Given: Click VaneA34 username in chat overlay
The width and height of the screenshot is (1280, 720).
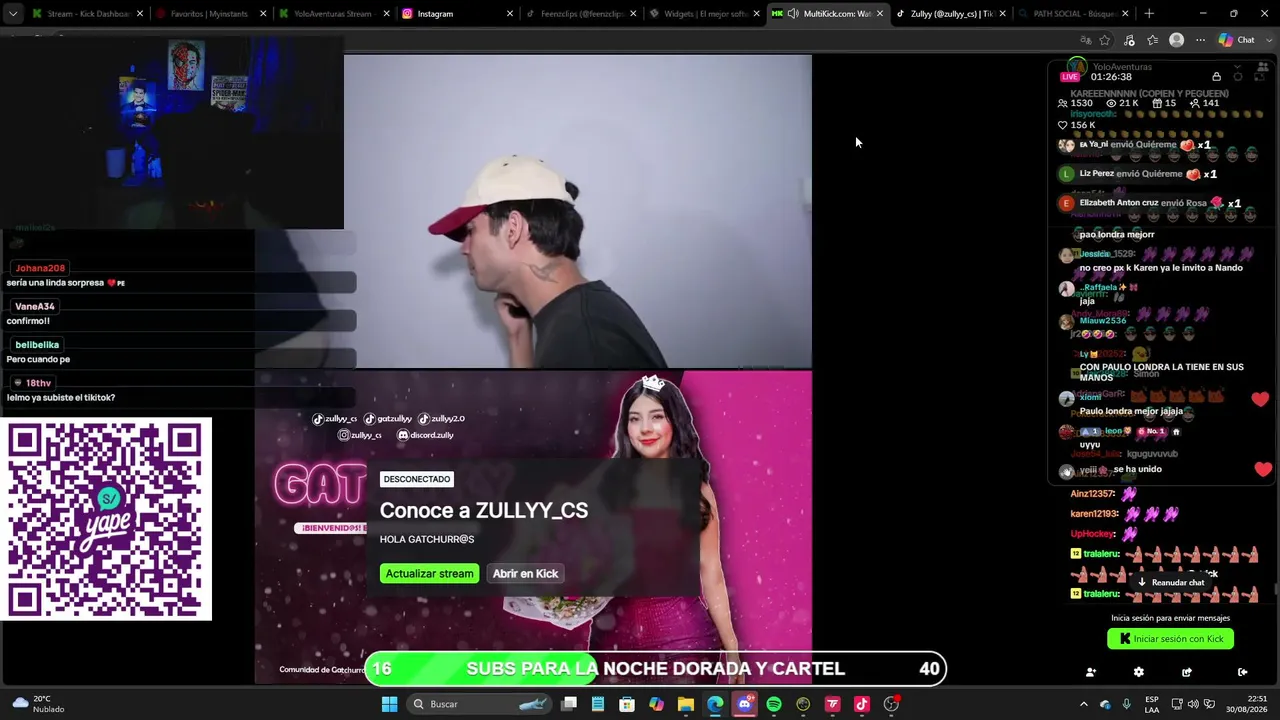Looking at the screenshot, I should coord(35,306).
